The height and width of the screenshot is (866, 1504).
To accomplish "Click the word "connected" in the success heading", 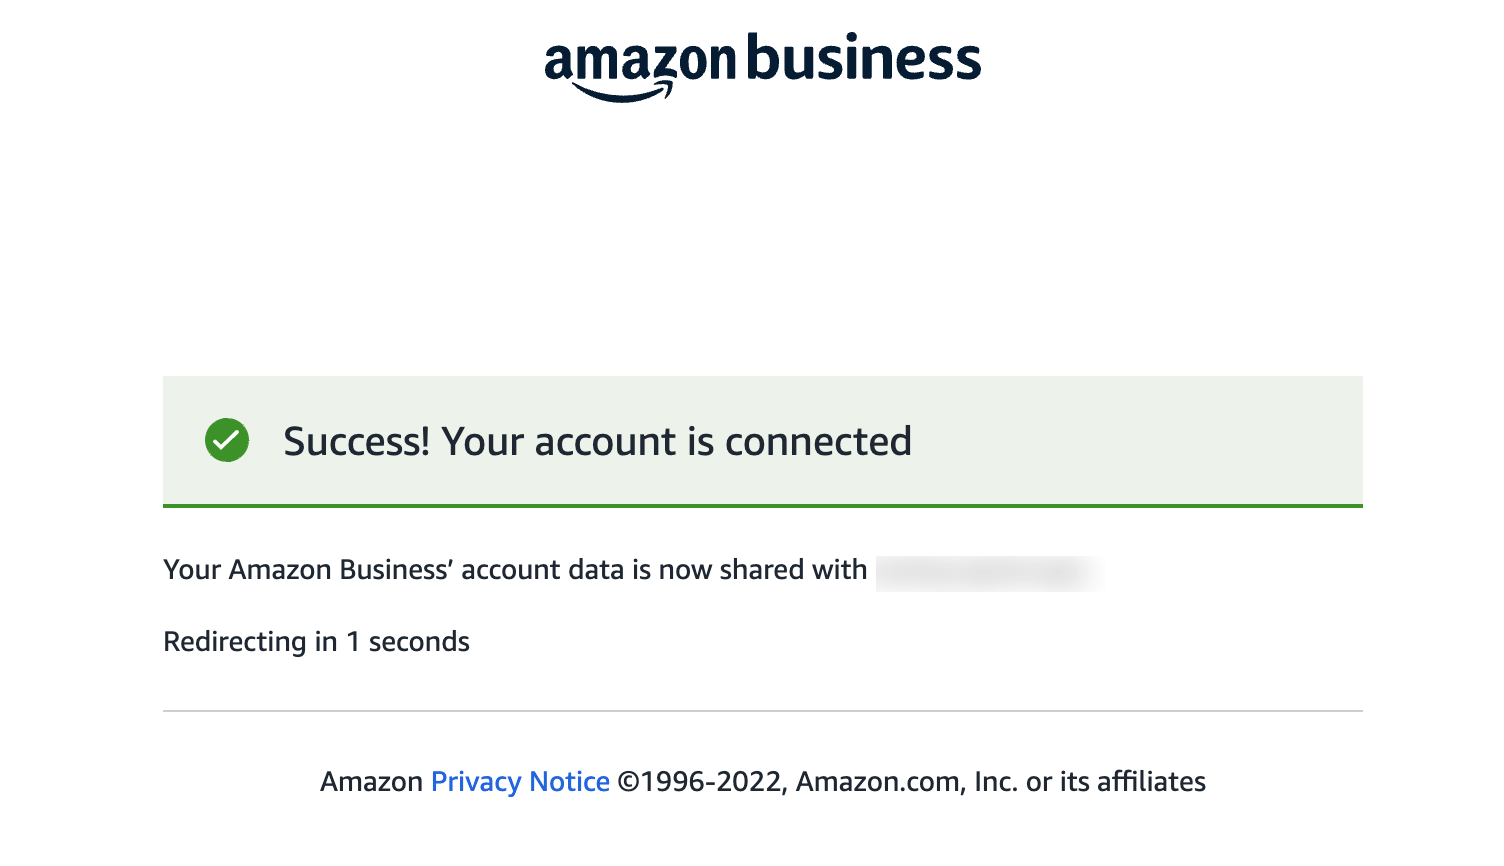I will pyautogui.click(x=818, y=441).
